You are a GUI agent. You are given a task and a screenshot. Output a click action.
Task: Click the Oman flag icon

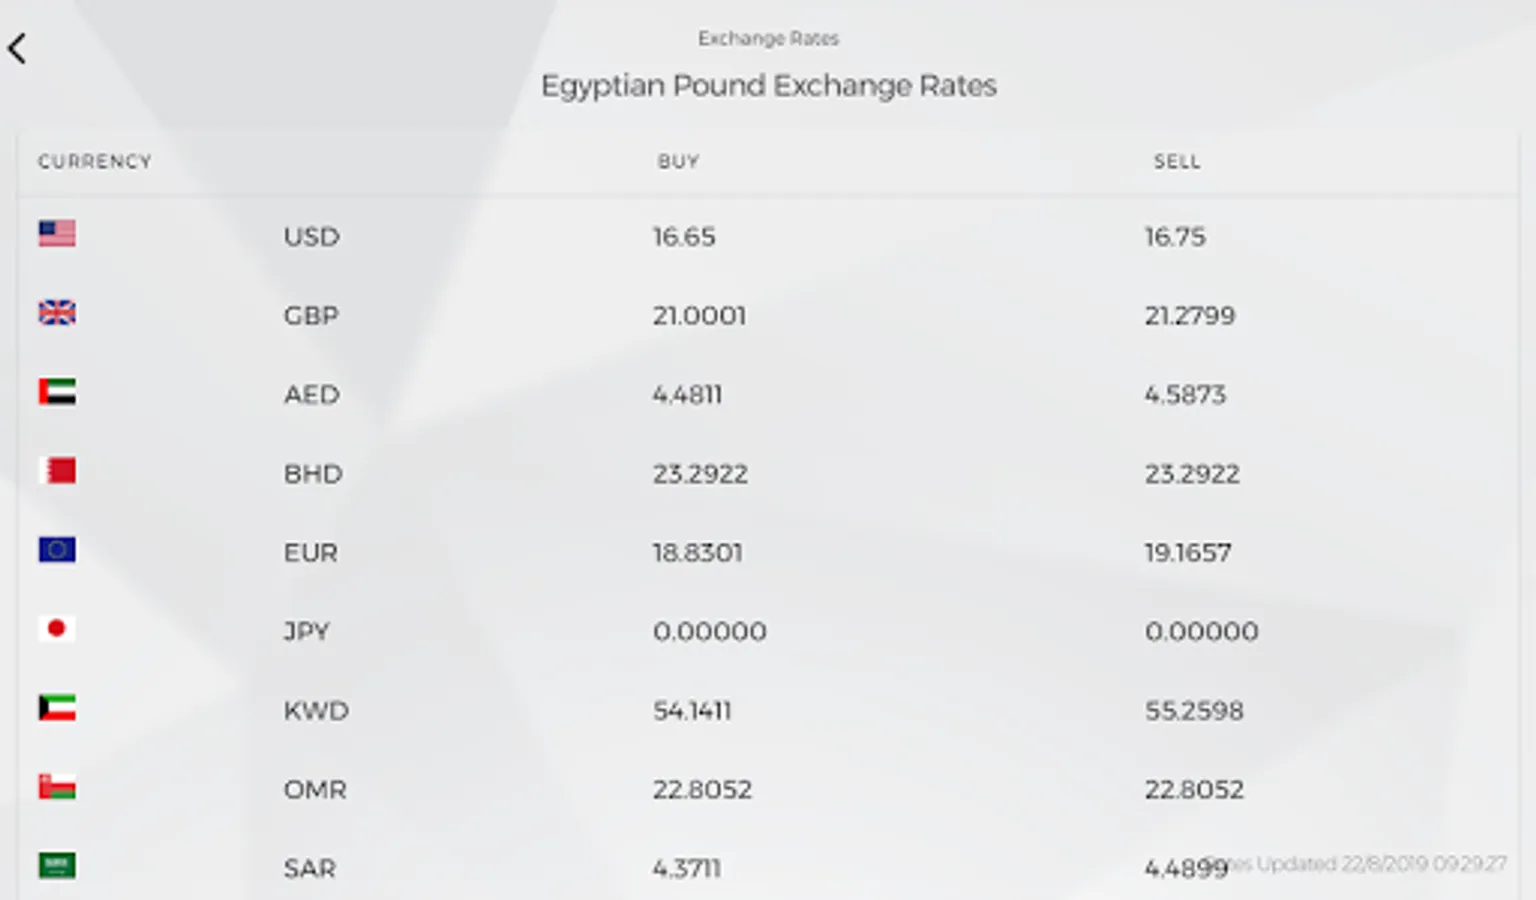pyautogui.click(x=57, y=786)
